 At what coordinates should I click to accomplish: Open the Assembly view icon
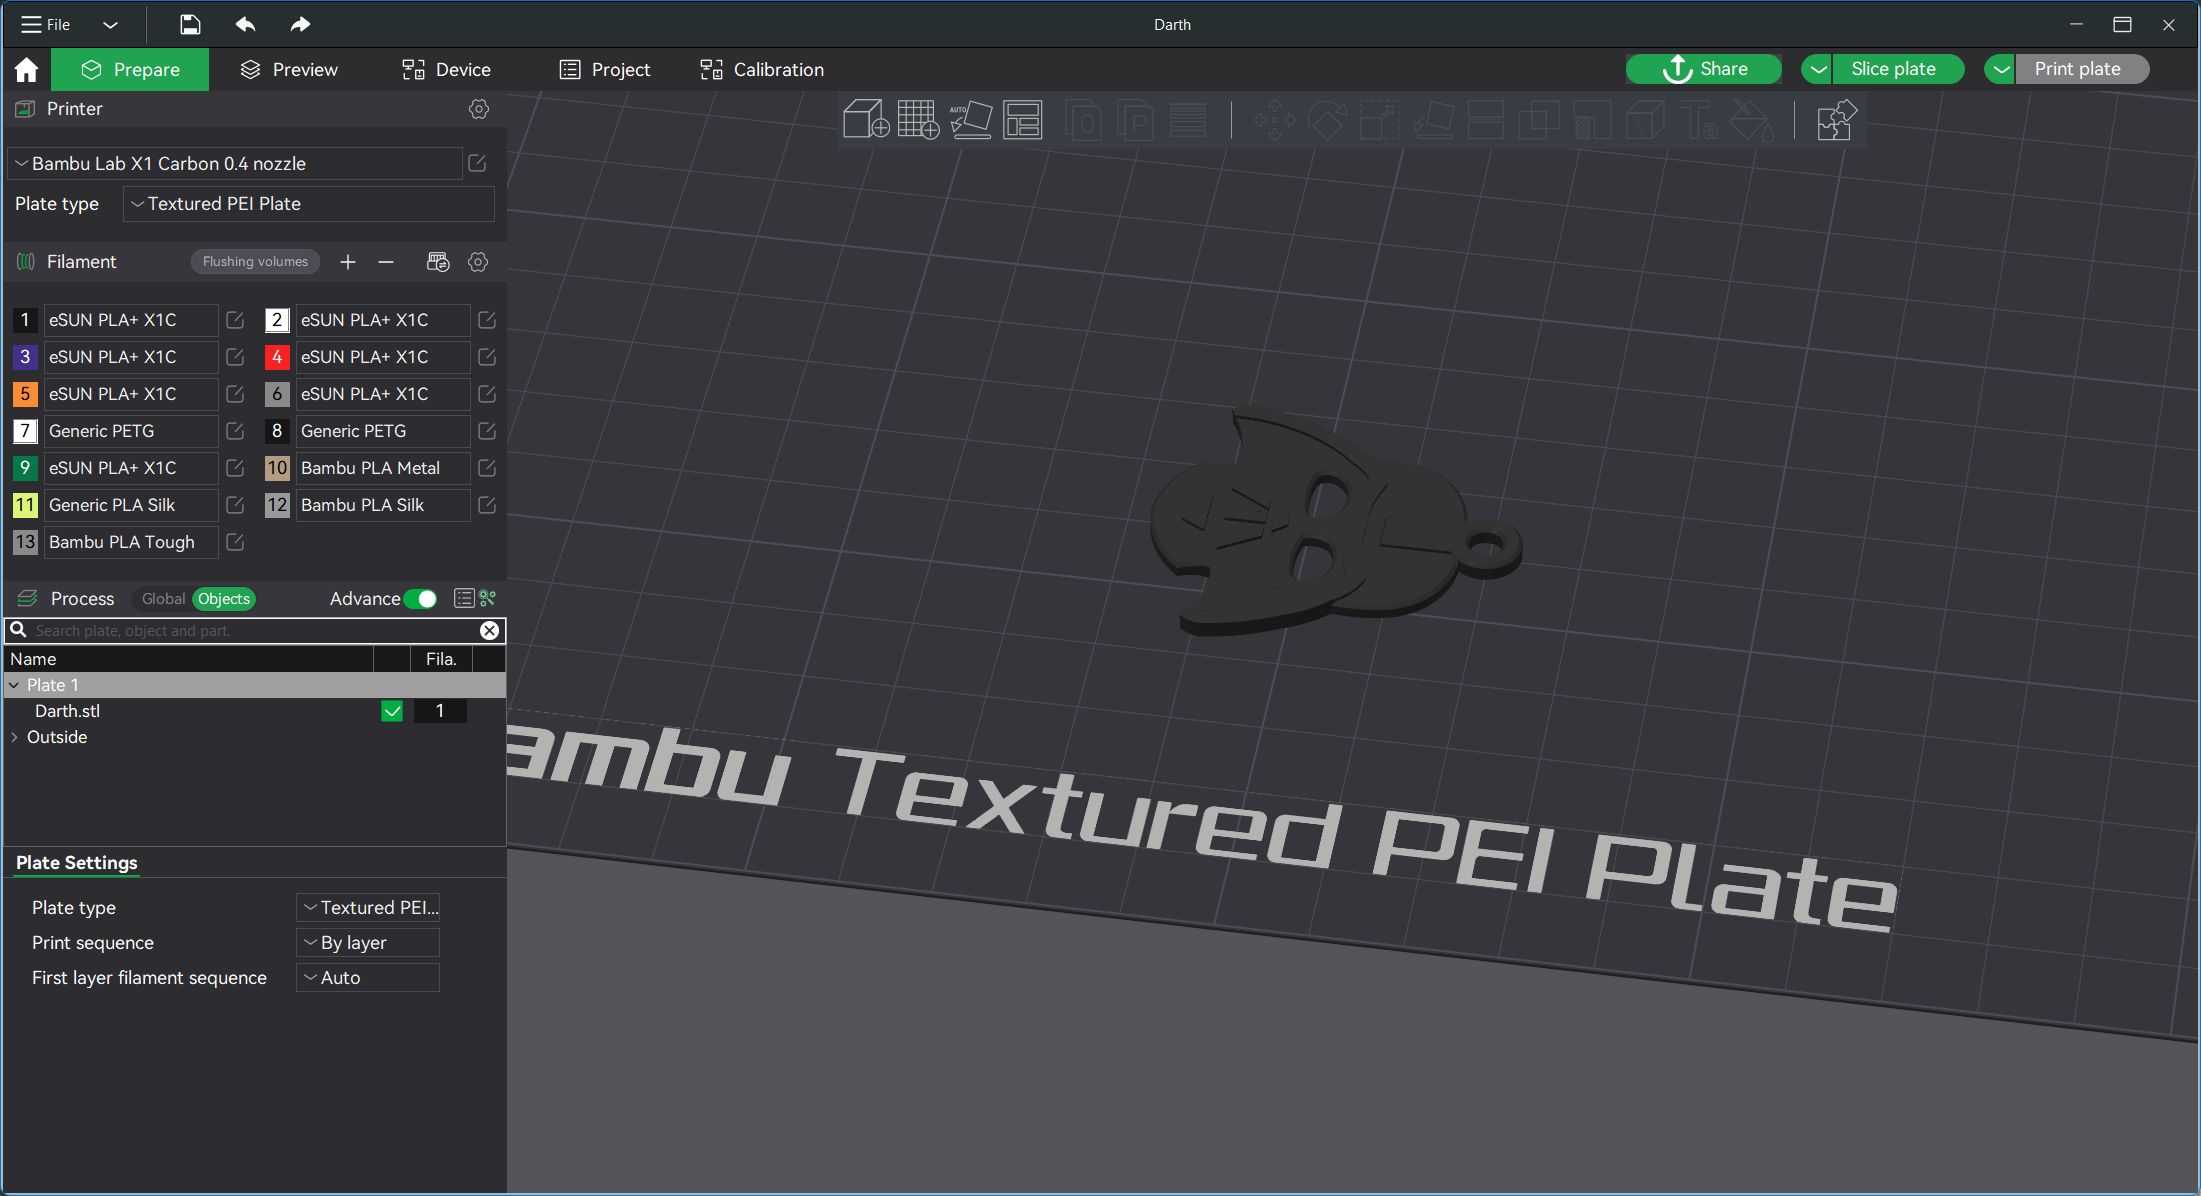pyautogui.click(x=1835, y=121)
